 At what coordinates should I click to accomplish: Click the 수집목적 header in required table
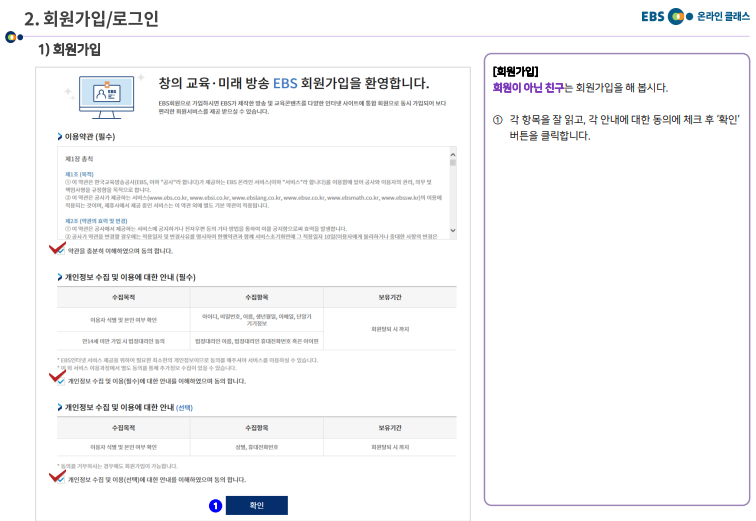pyautogui.click(x=123, y=297)
